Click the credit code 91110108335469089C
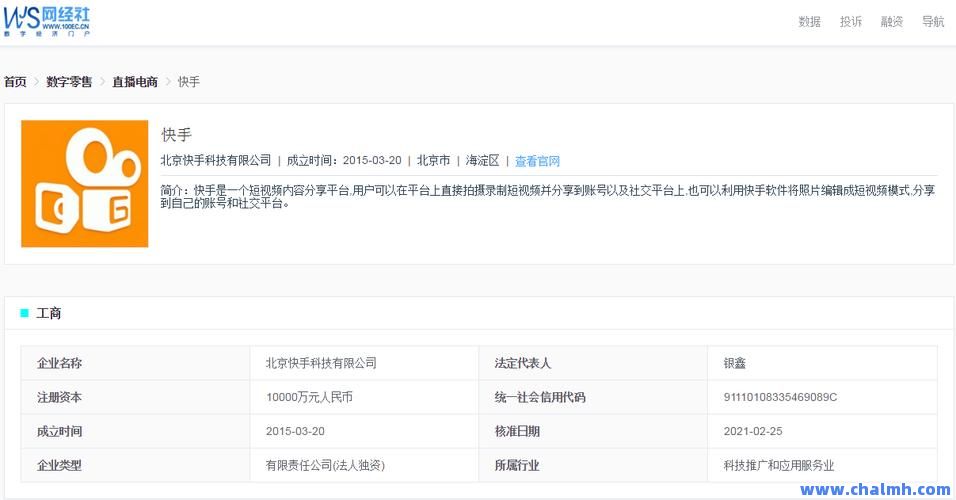956x500 pixels. point(780,397)
